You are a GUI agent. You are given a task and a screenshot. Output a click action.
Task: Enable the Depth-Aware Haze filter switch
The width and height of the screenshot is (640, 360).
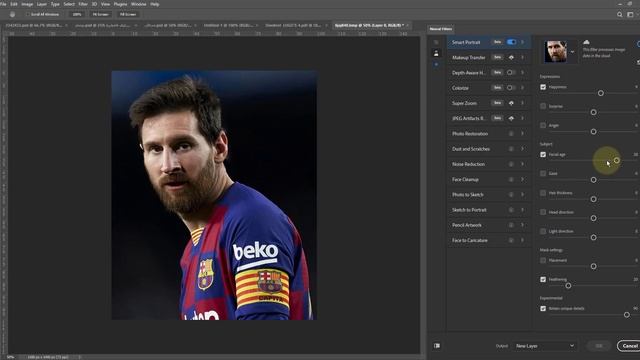511,73
